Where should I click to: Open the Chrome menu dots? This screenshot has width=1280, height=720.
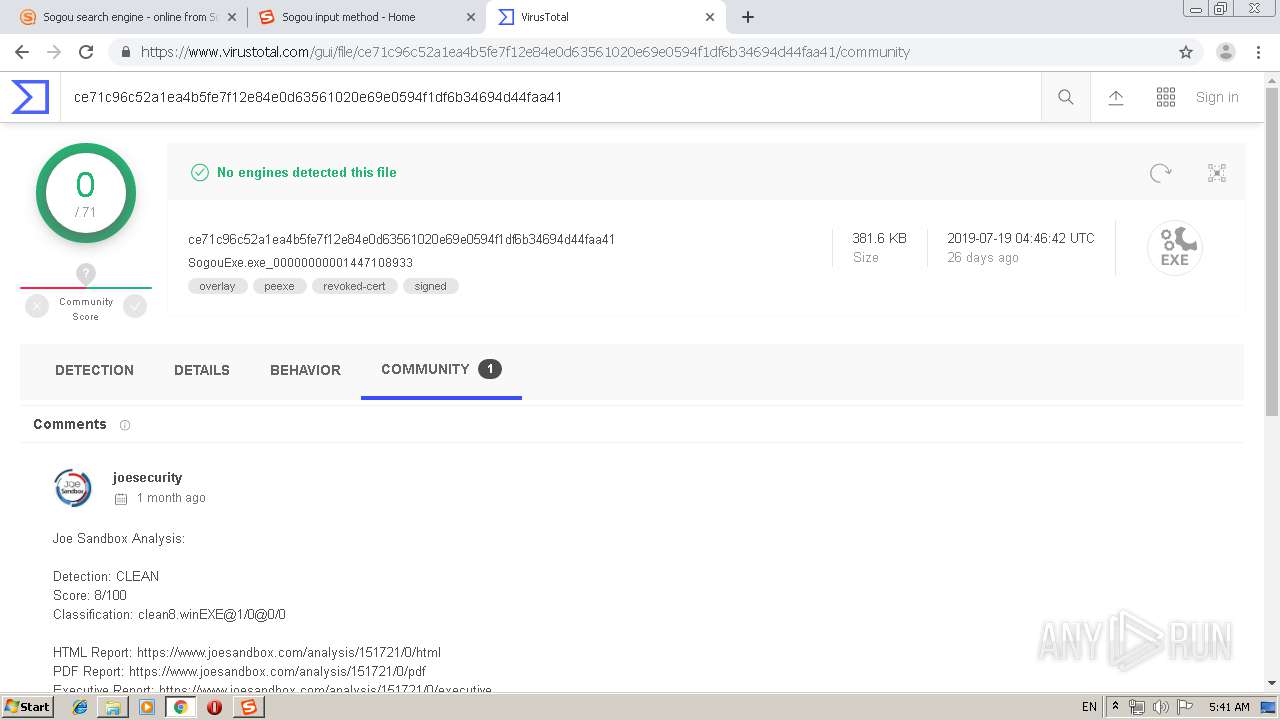coord(1258,52)
